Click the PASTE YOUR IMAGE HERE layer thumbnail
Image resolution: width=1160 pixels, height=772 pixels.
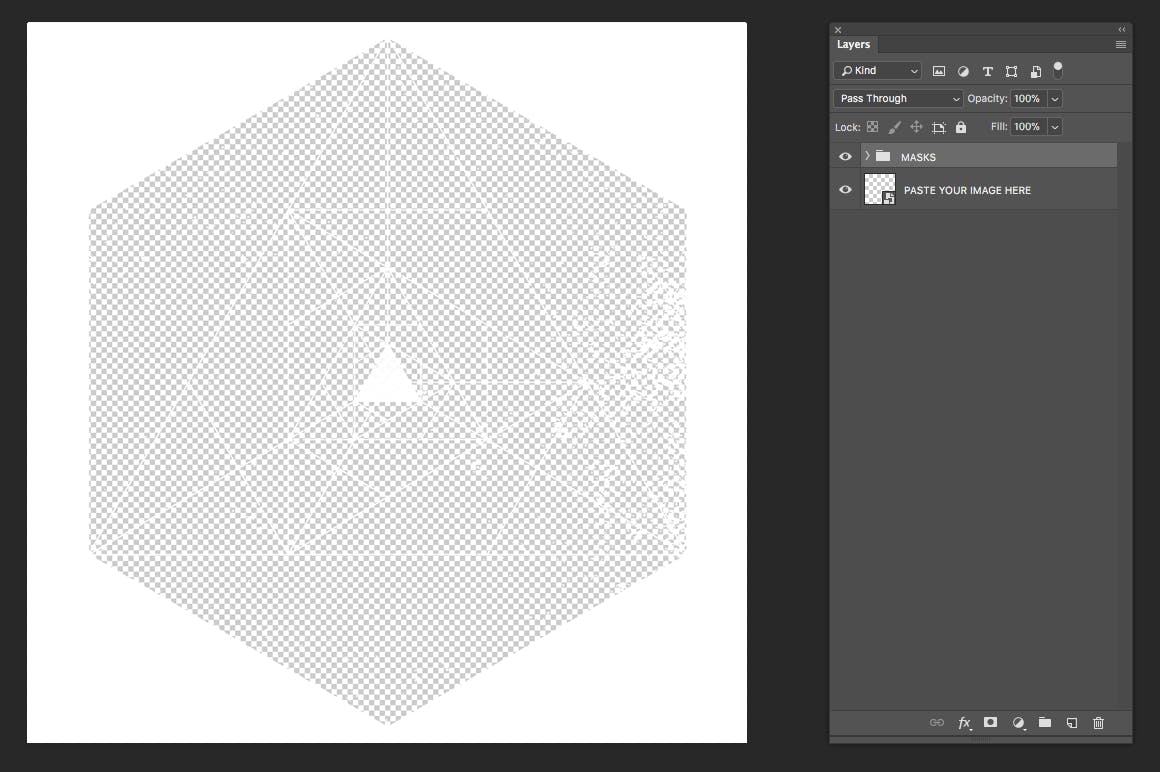879,189
